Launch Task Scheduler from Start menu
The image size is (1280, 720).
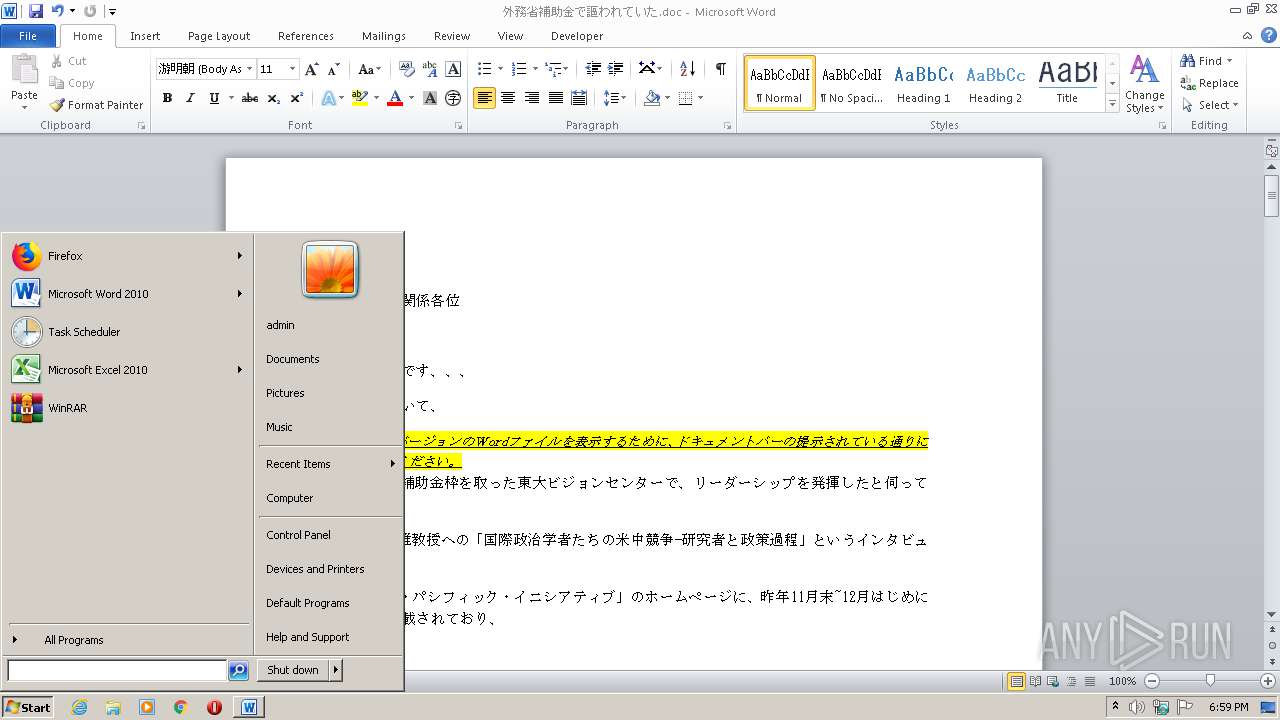[x=128, y=332]
